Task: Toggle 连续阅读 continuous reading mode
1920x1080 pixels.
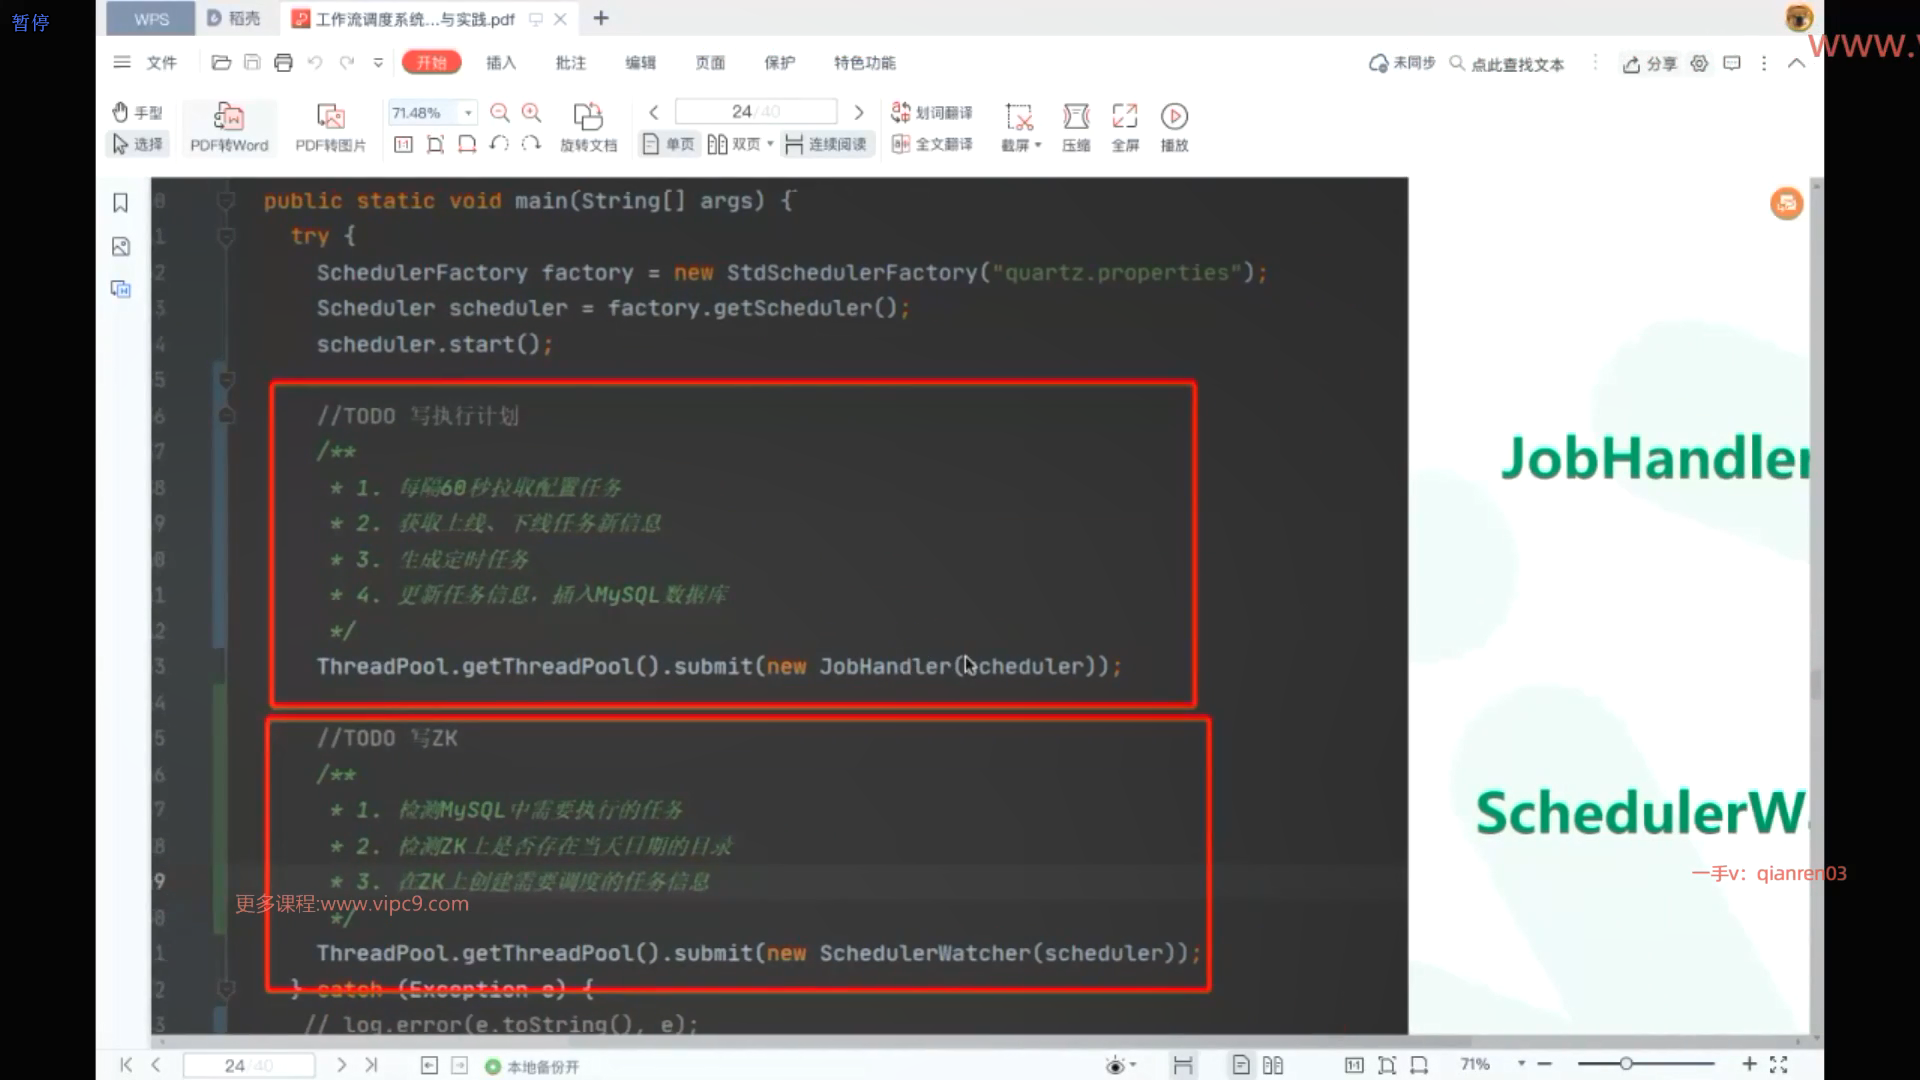Action: click(x=826, y=145)
